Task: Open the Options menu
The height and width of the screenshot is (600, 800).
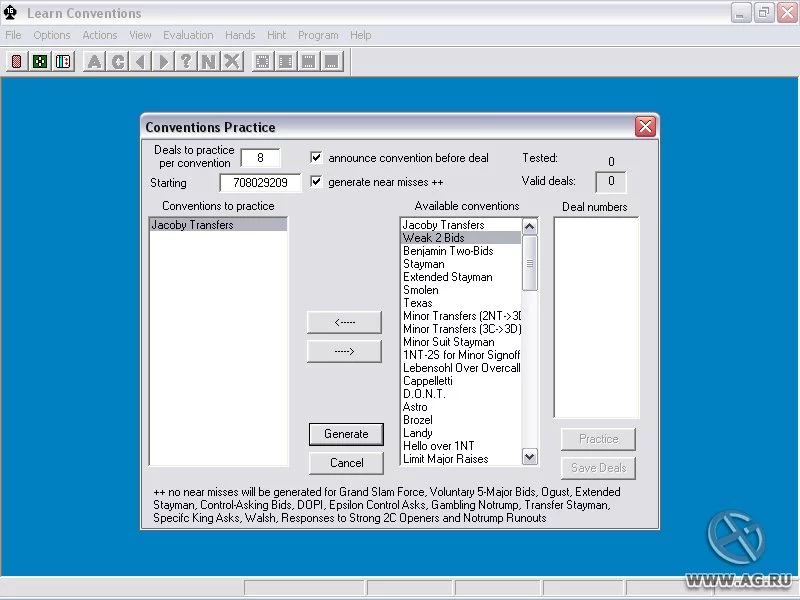Action: [52, 35]
